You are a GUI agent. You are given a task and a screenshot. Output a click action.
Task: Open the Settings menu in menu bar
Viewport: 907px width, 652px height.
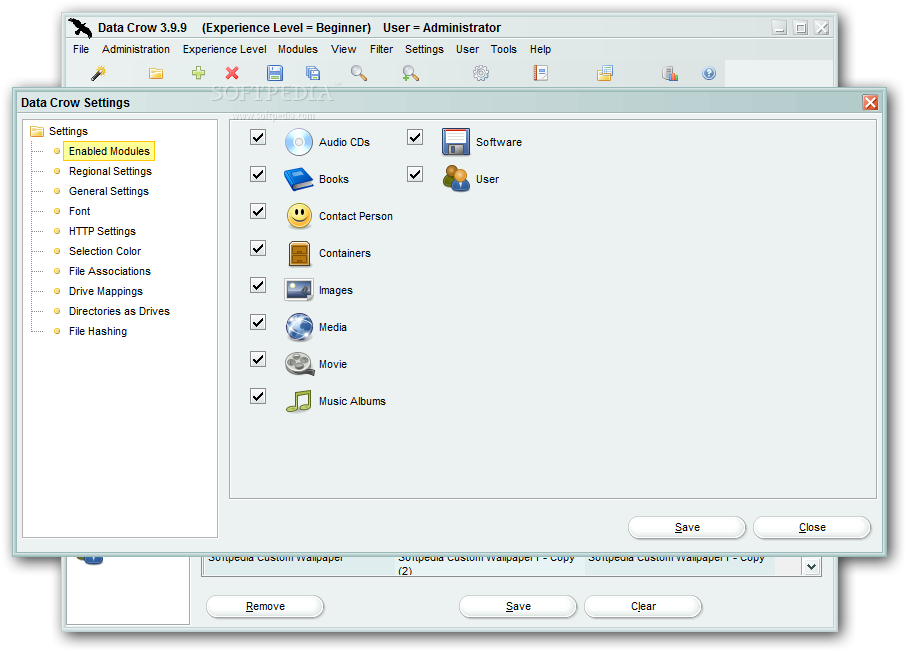[424, 49]
